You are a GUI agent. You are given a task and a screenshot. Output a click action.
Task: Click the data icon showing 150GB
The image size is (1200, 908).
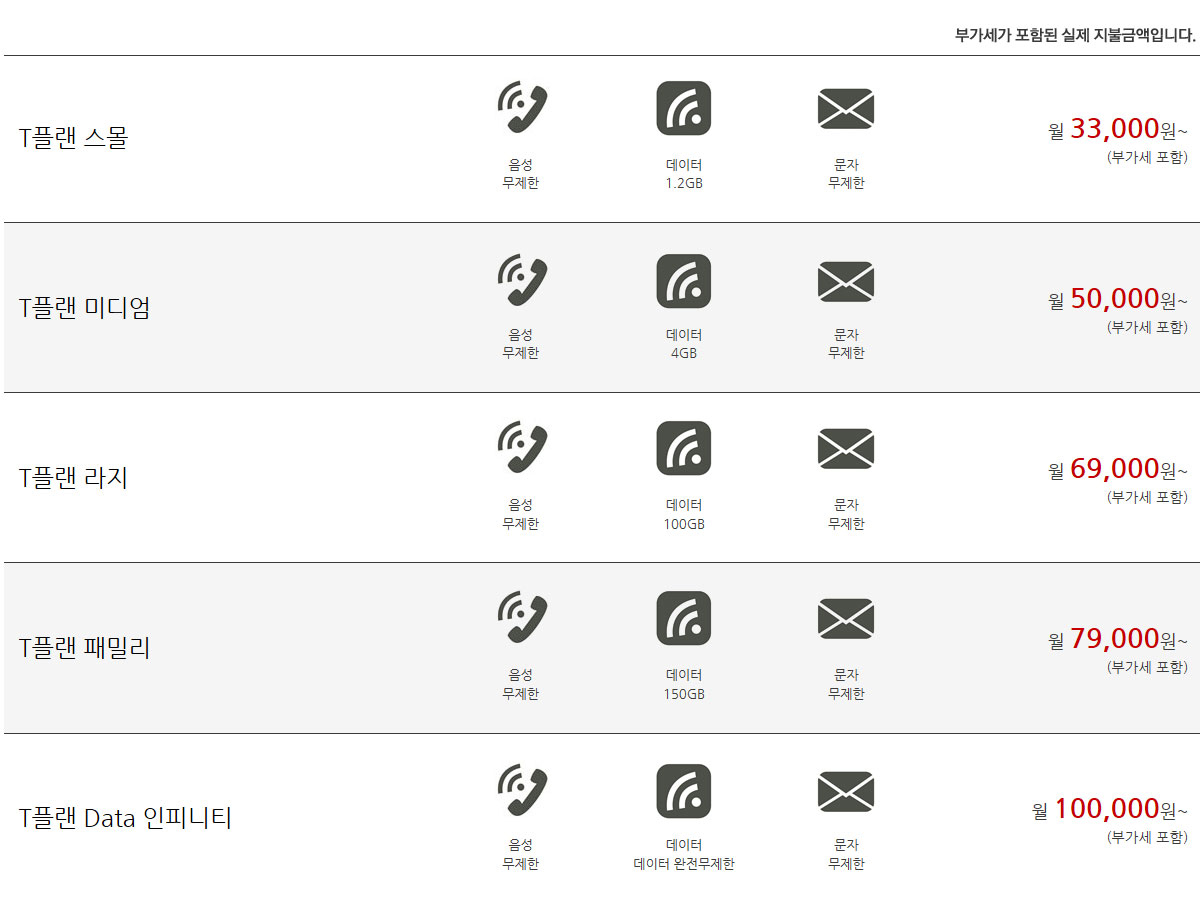point(684,618)
